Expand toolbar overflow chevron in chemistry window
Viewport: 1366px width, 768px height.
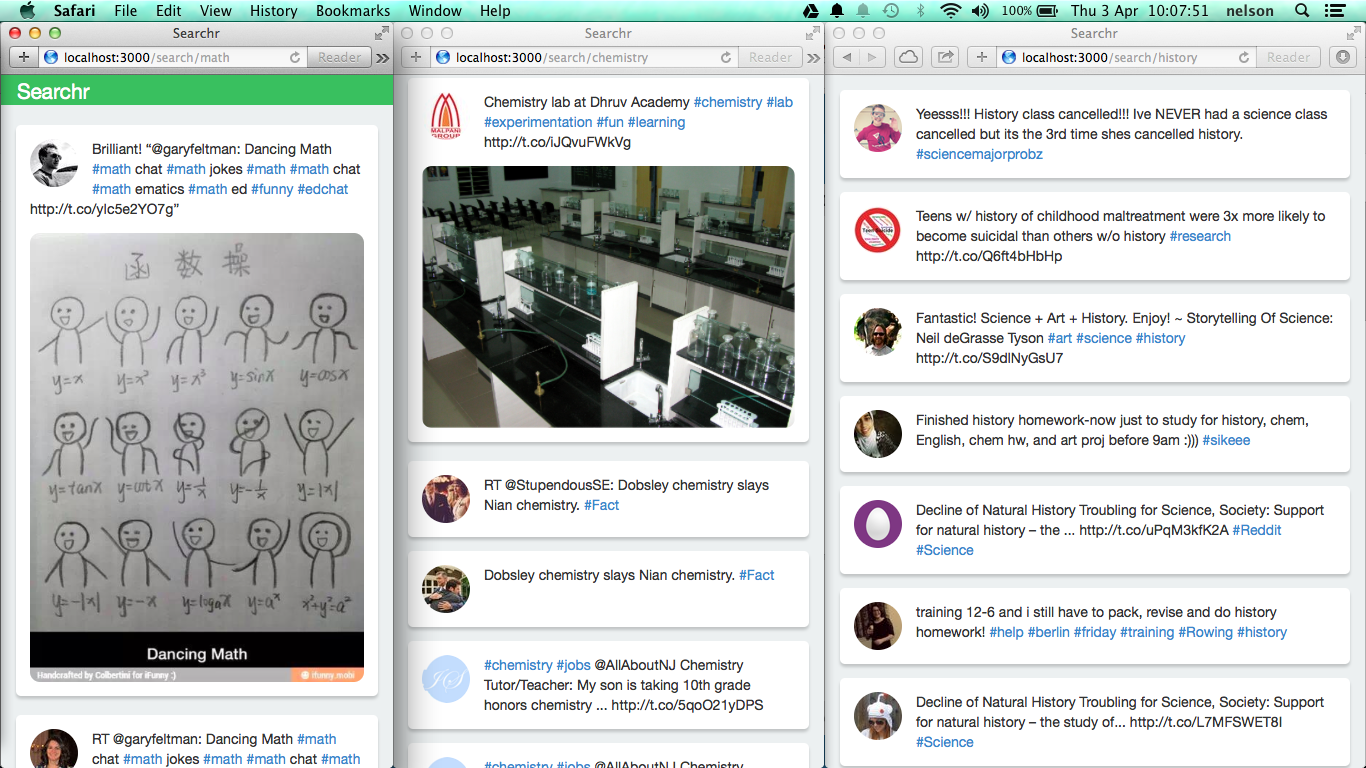click(x=814, y=57)
